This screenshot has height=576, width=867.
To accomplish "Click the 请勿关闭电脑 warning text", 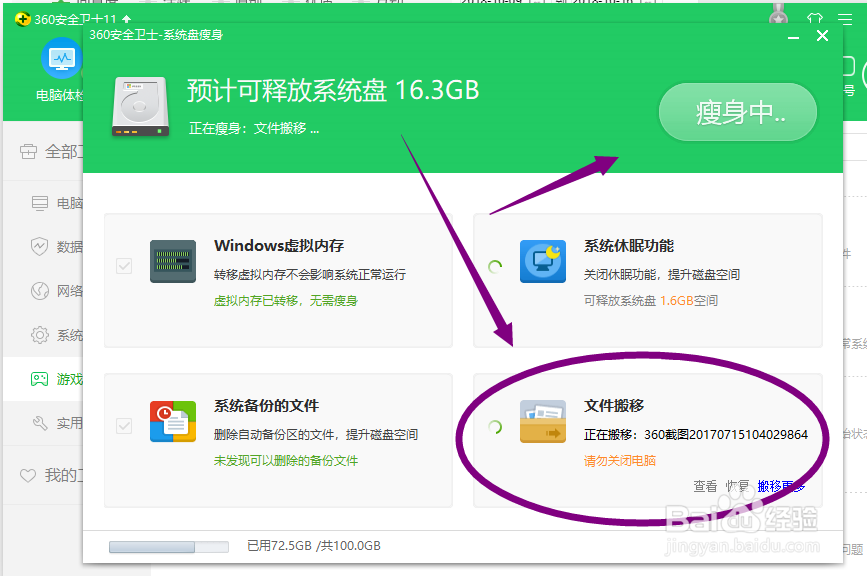I will coord(620,460).
